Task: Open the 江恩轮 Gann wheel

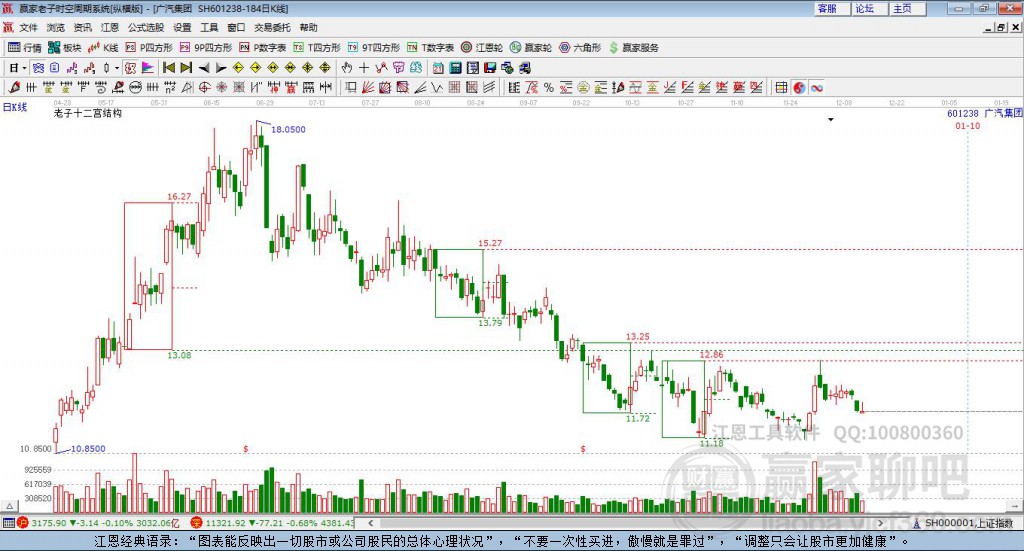Action: pyautogui.click(x=482, y=48)
